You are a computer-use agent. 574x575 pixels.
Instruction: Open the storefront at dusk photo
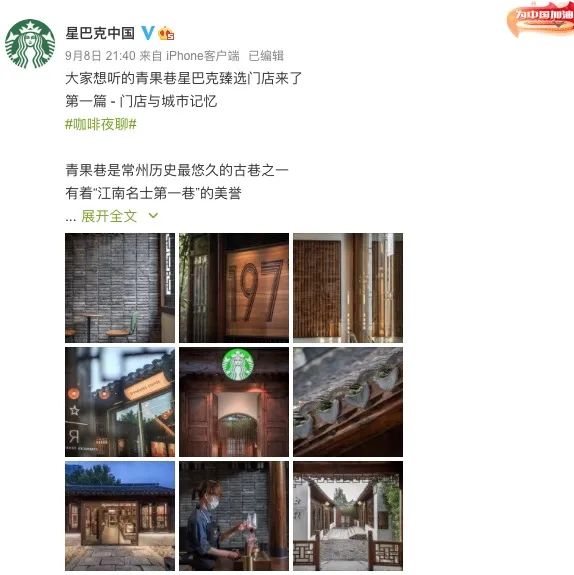(120, 516)
